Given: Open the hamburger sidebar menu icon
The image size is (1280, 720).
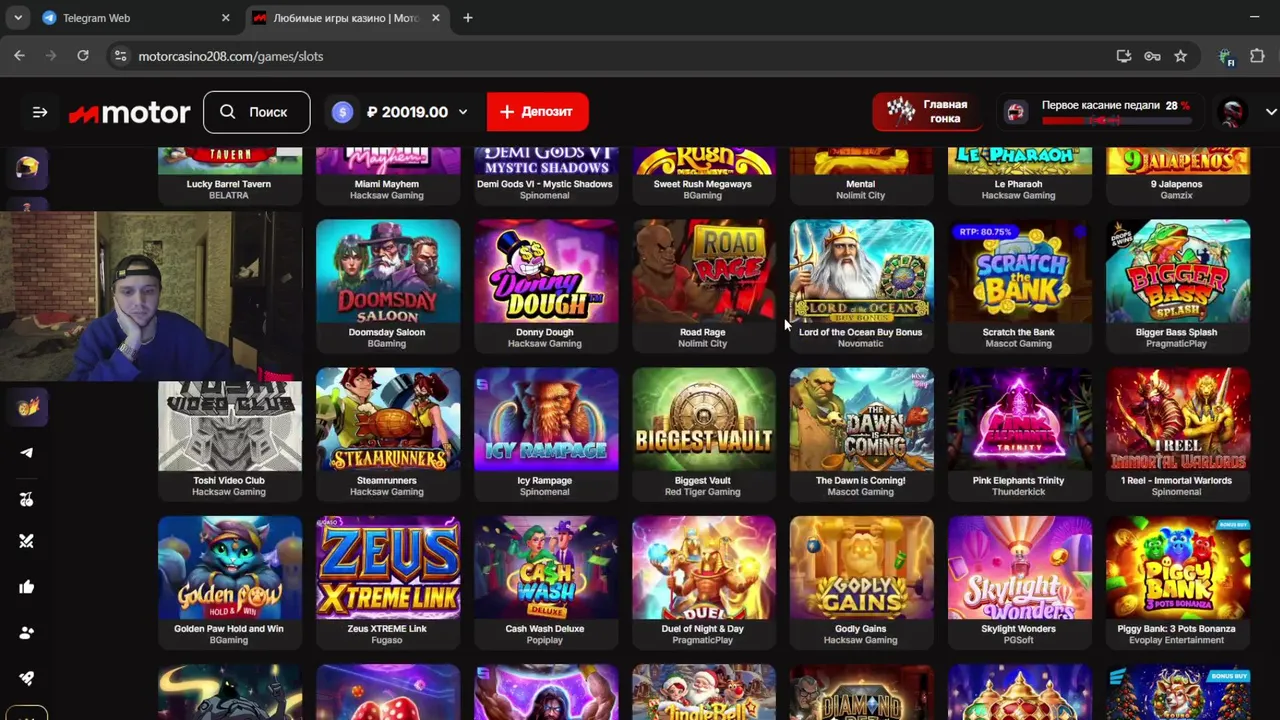Looking at the screenshot, I should pos(40,112).
